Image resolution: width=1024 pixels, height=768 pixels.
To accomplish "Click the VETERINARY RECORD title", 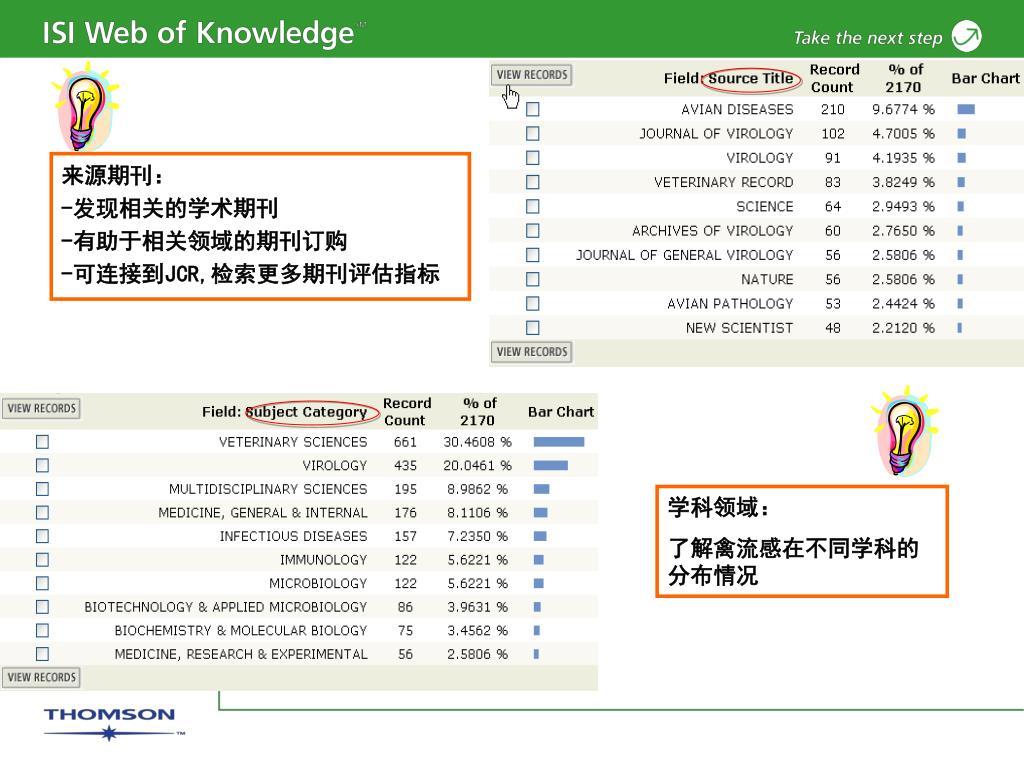I will click(724, 182).
